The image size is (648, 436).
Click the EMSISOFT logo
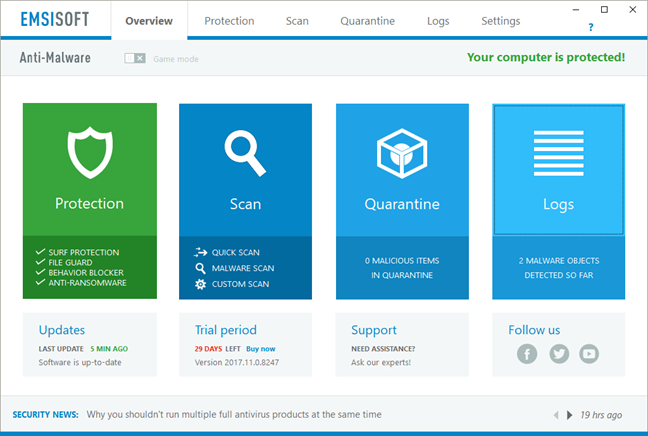[x=55, y=19]
